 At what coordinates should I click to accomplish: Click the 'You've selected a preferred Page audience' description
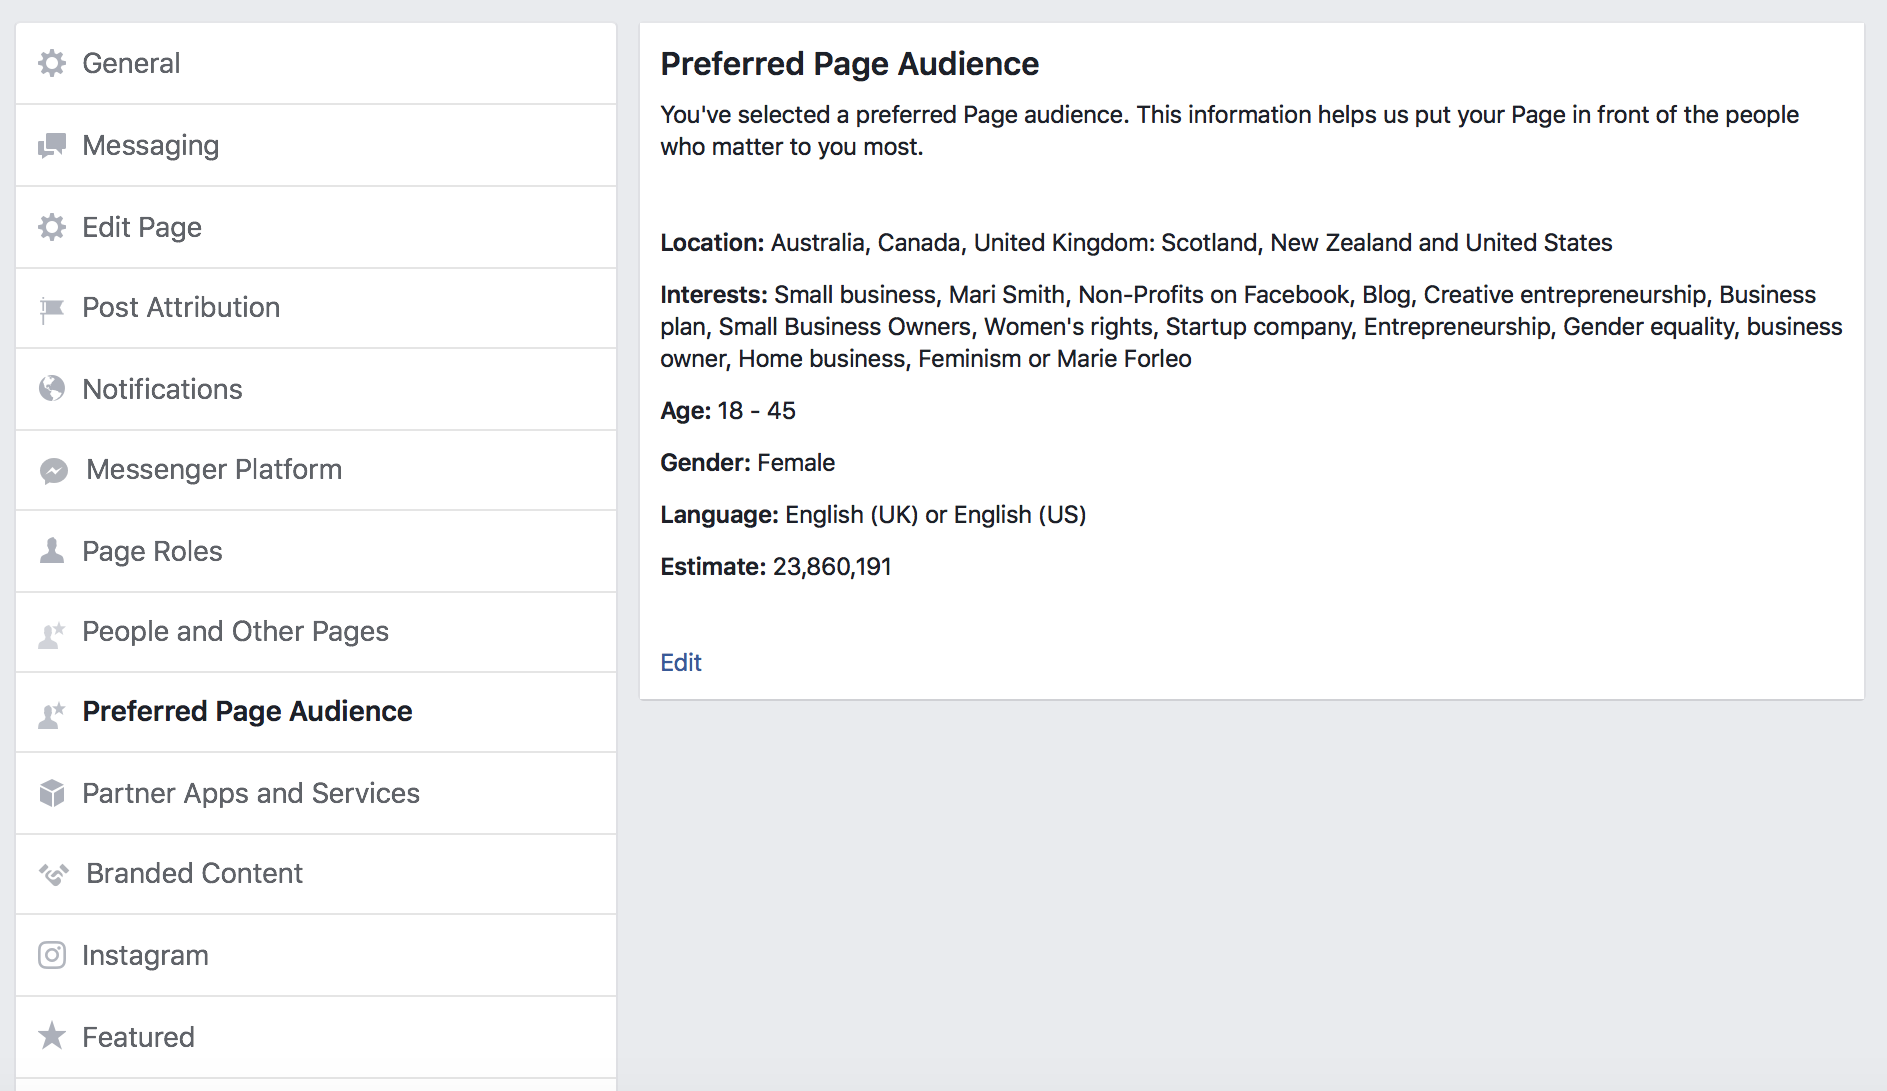coord(1229,130)
